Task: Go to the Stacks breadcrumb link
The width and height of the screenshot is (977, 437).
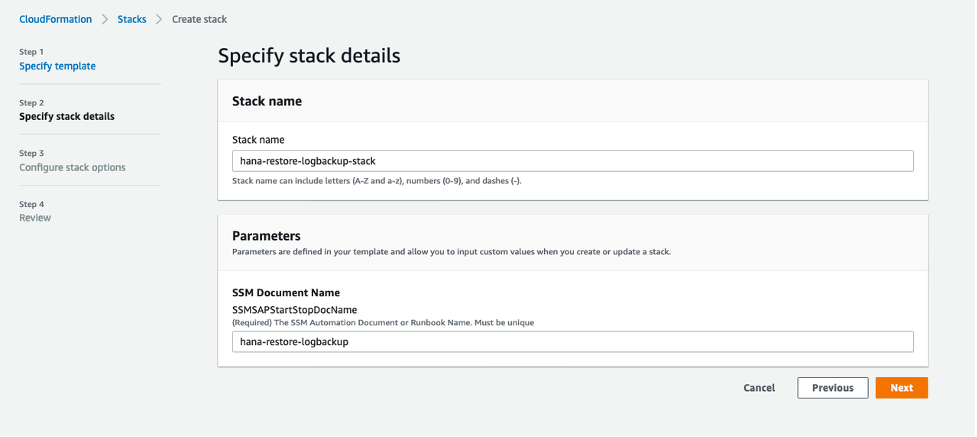Action: 132,19
